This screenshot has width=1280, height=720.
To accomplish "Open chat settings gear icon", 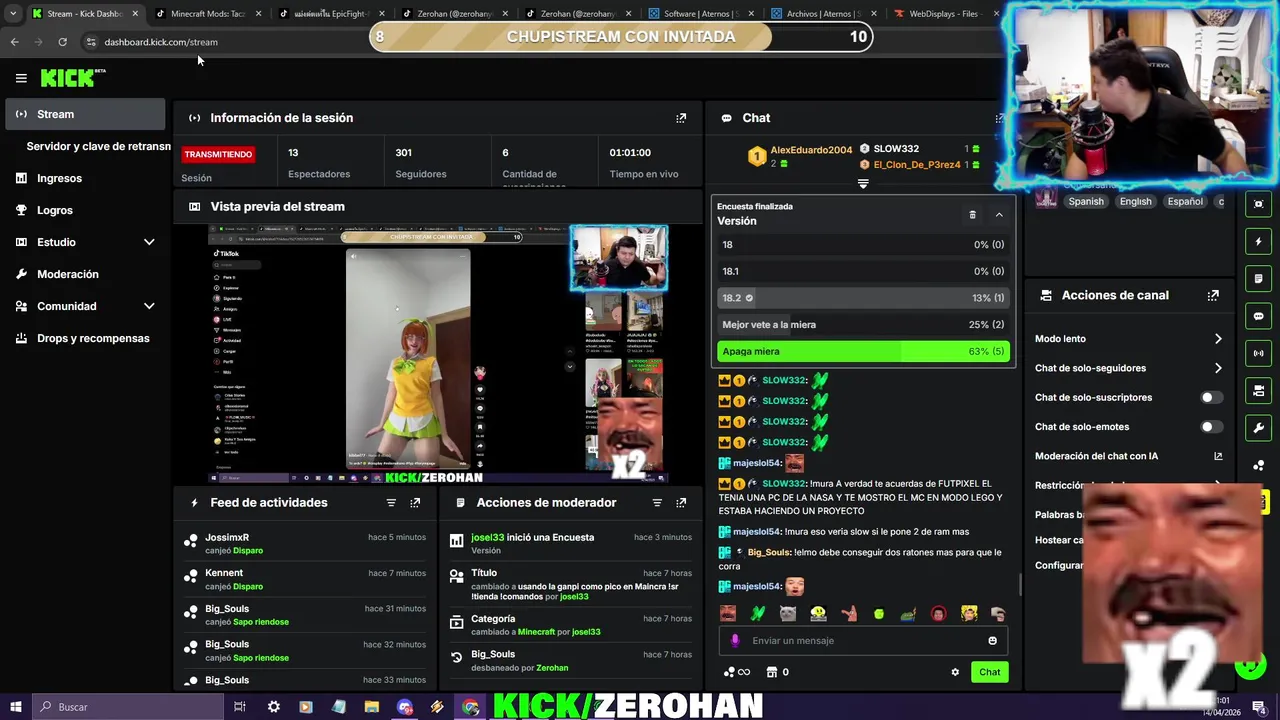I will (x=955, y=672).
